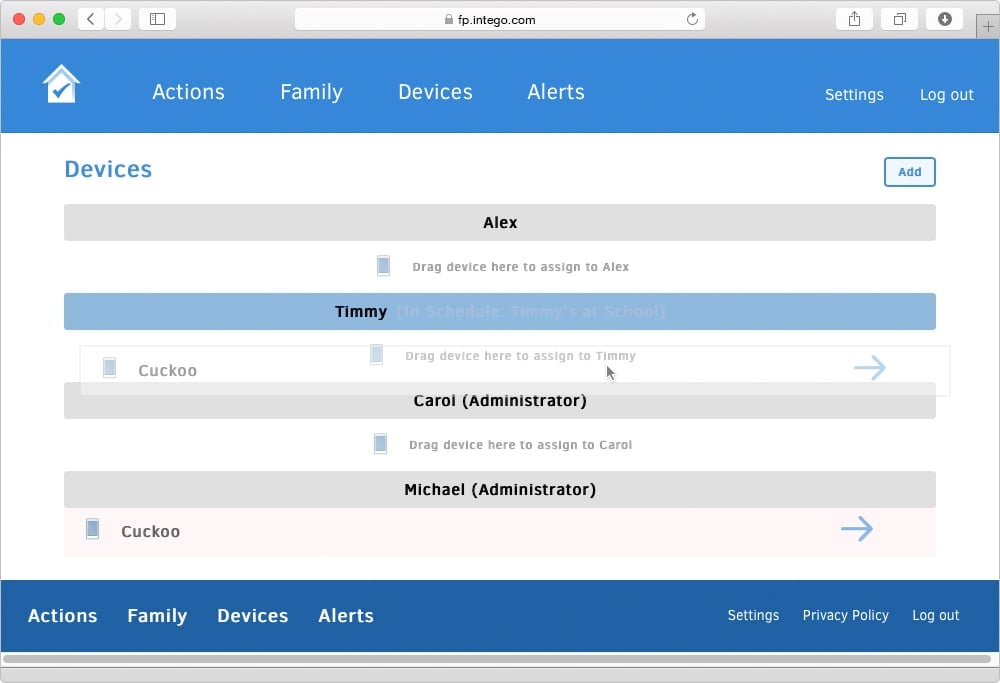Image resolution: width=1000 pixels, height=683 pixels.
Task: Click the phone icon beside Carol's drag placeholder
Action: point(380,444)
